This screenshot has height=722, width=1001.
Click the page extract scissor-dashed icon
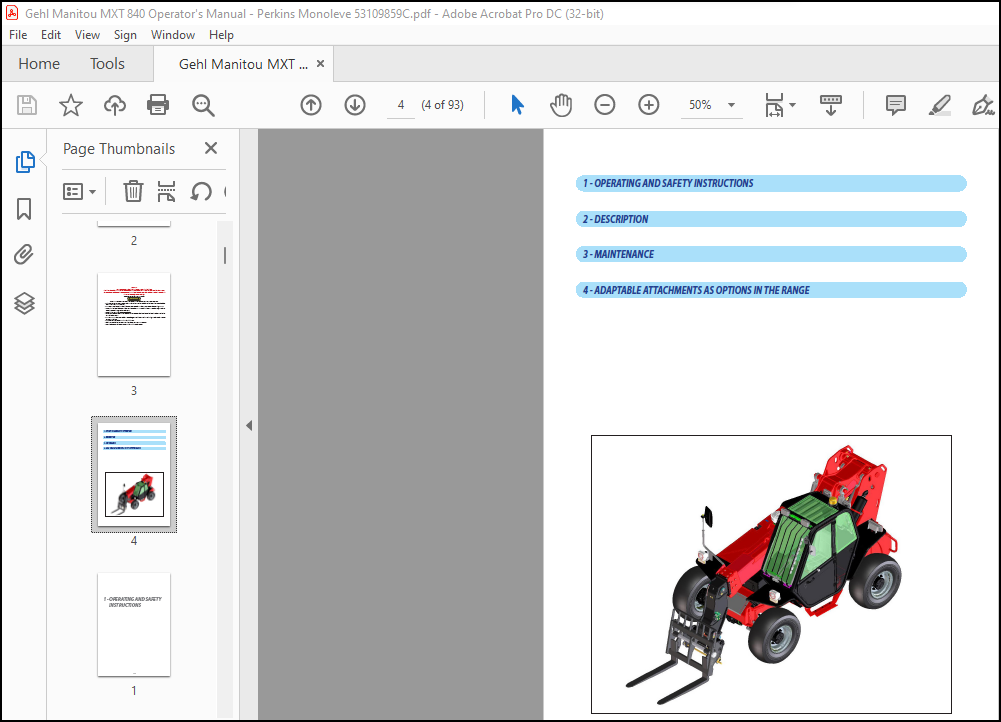click(166, 191)
